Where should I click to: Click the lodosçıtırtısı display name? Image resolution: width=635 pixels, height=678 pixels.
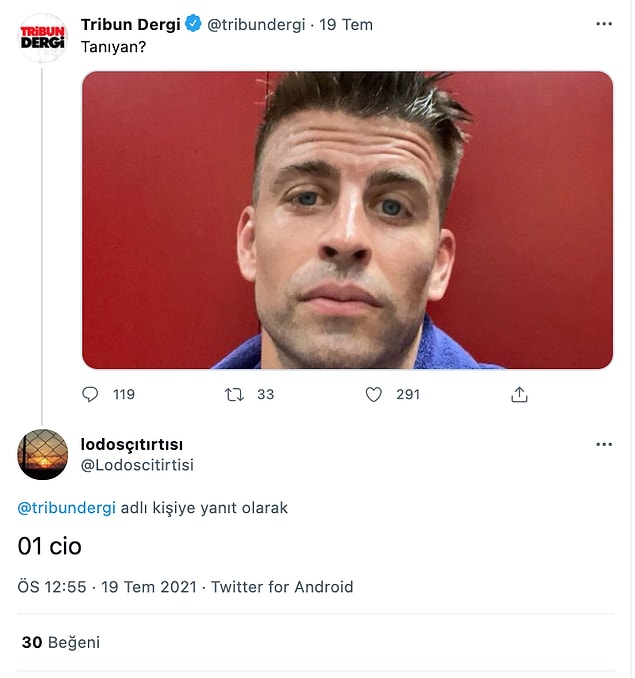click(132, 445)
